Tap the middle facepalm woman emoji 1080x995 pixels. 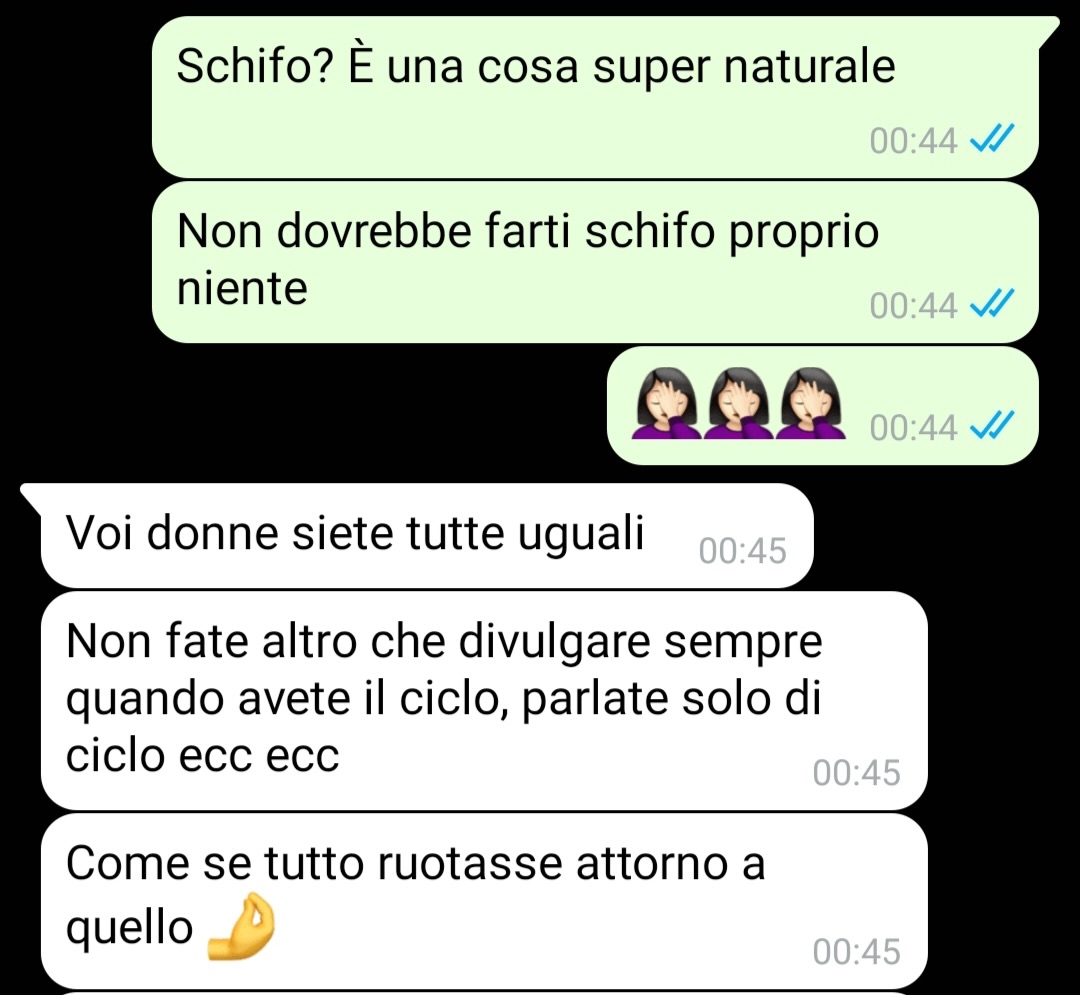[x=738, y=404]
